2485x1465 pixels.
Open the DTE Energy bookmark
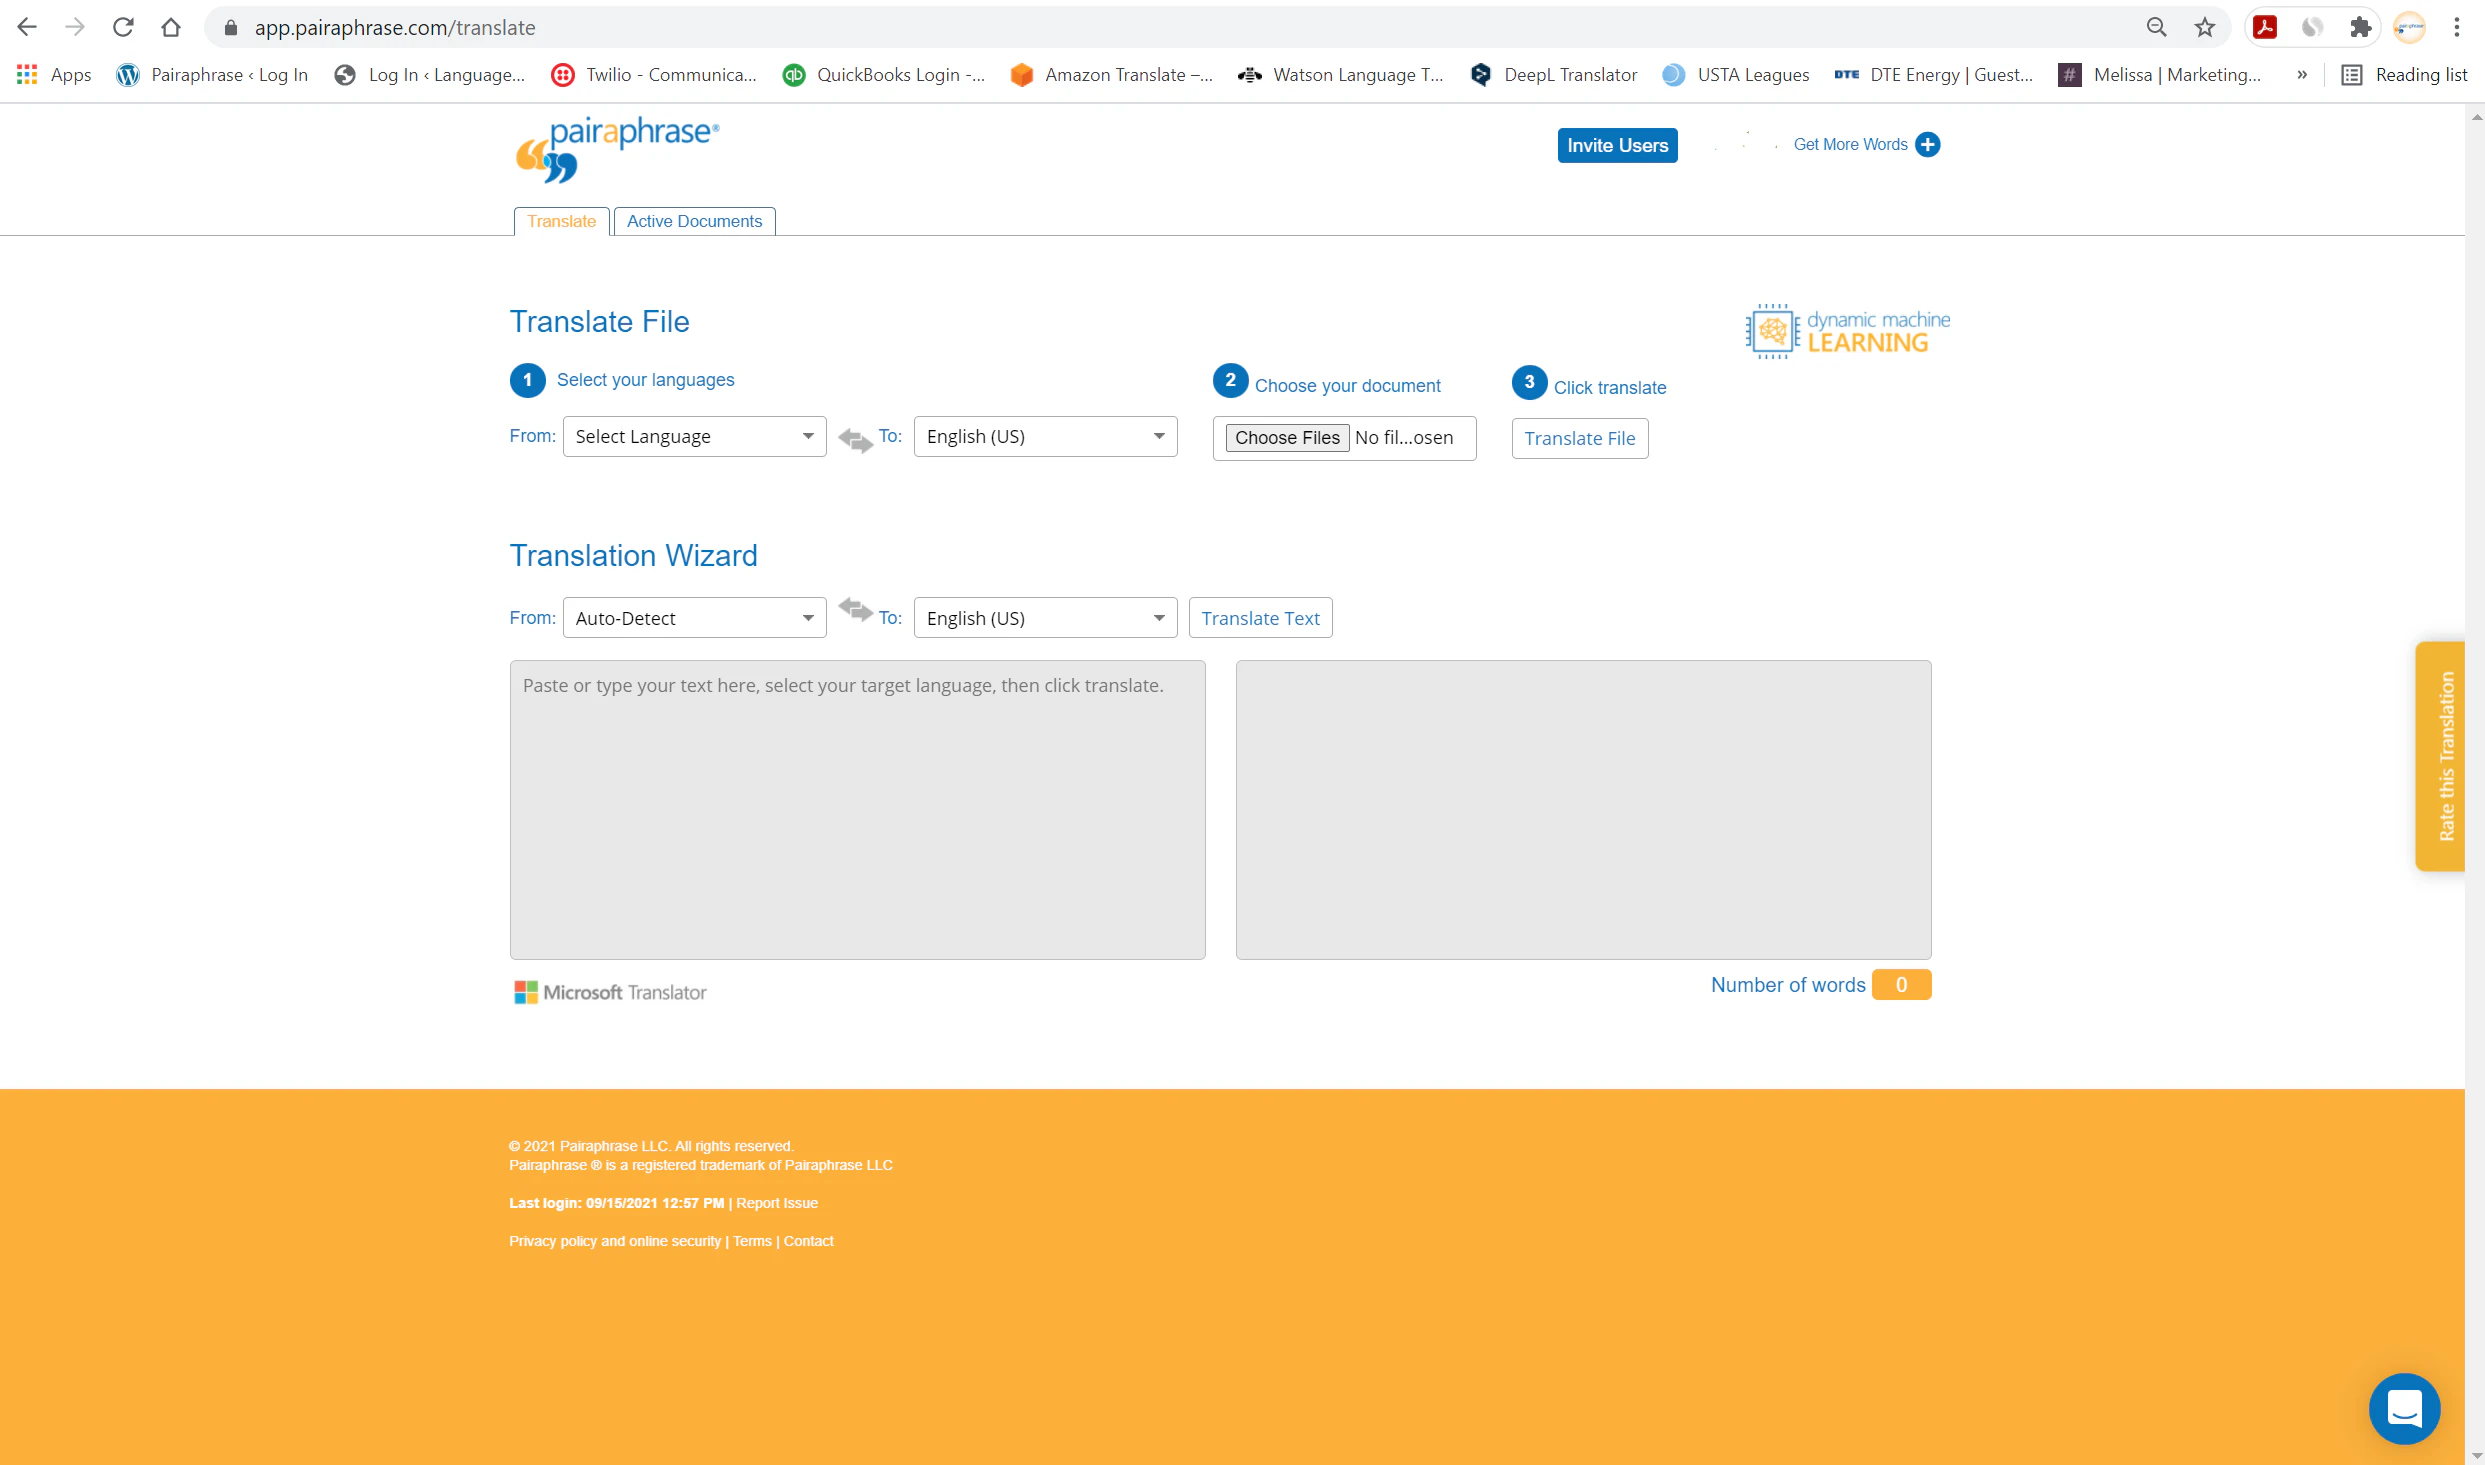click(1933, 75)
